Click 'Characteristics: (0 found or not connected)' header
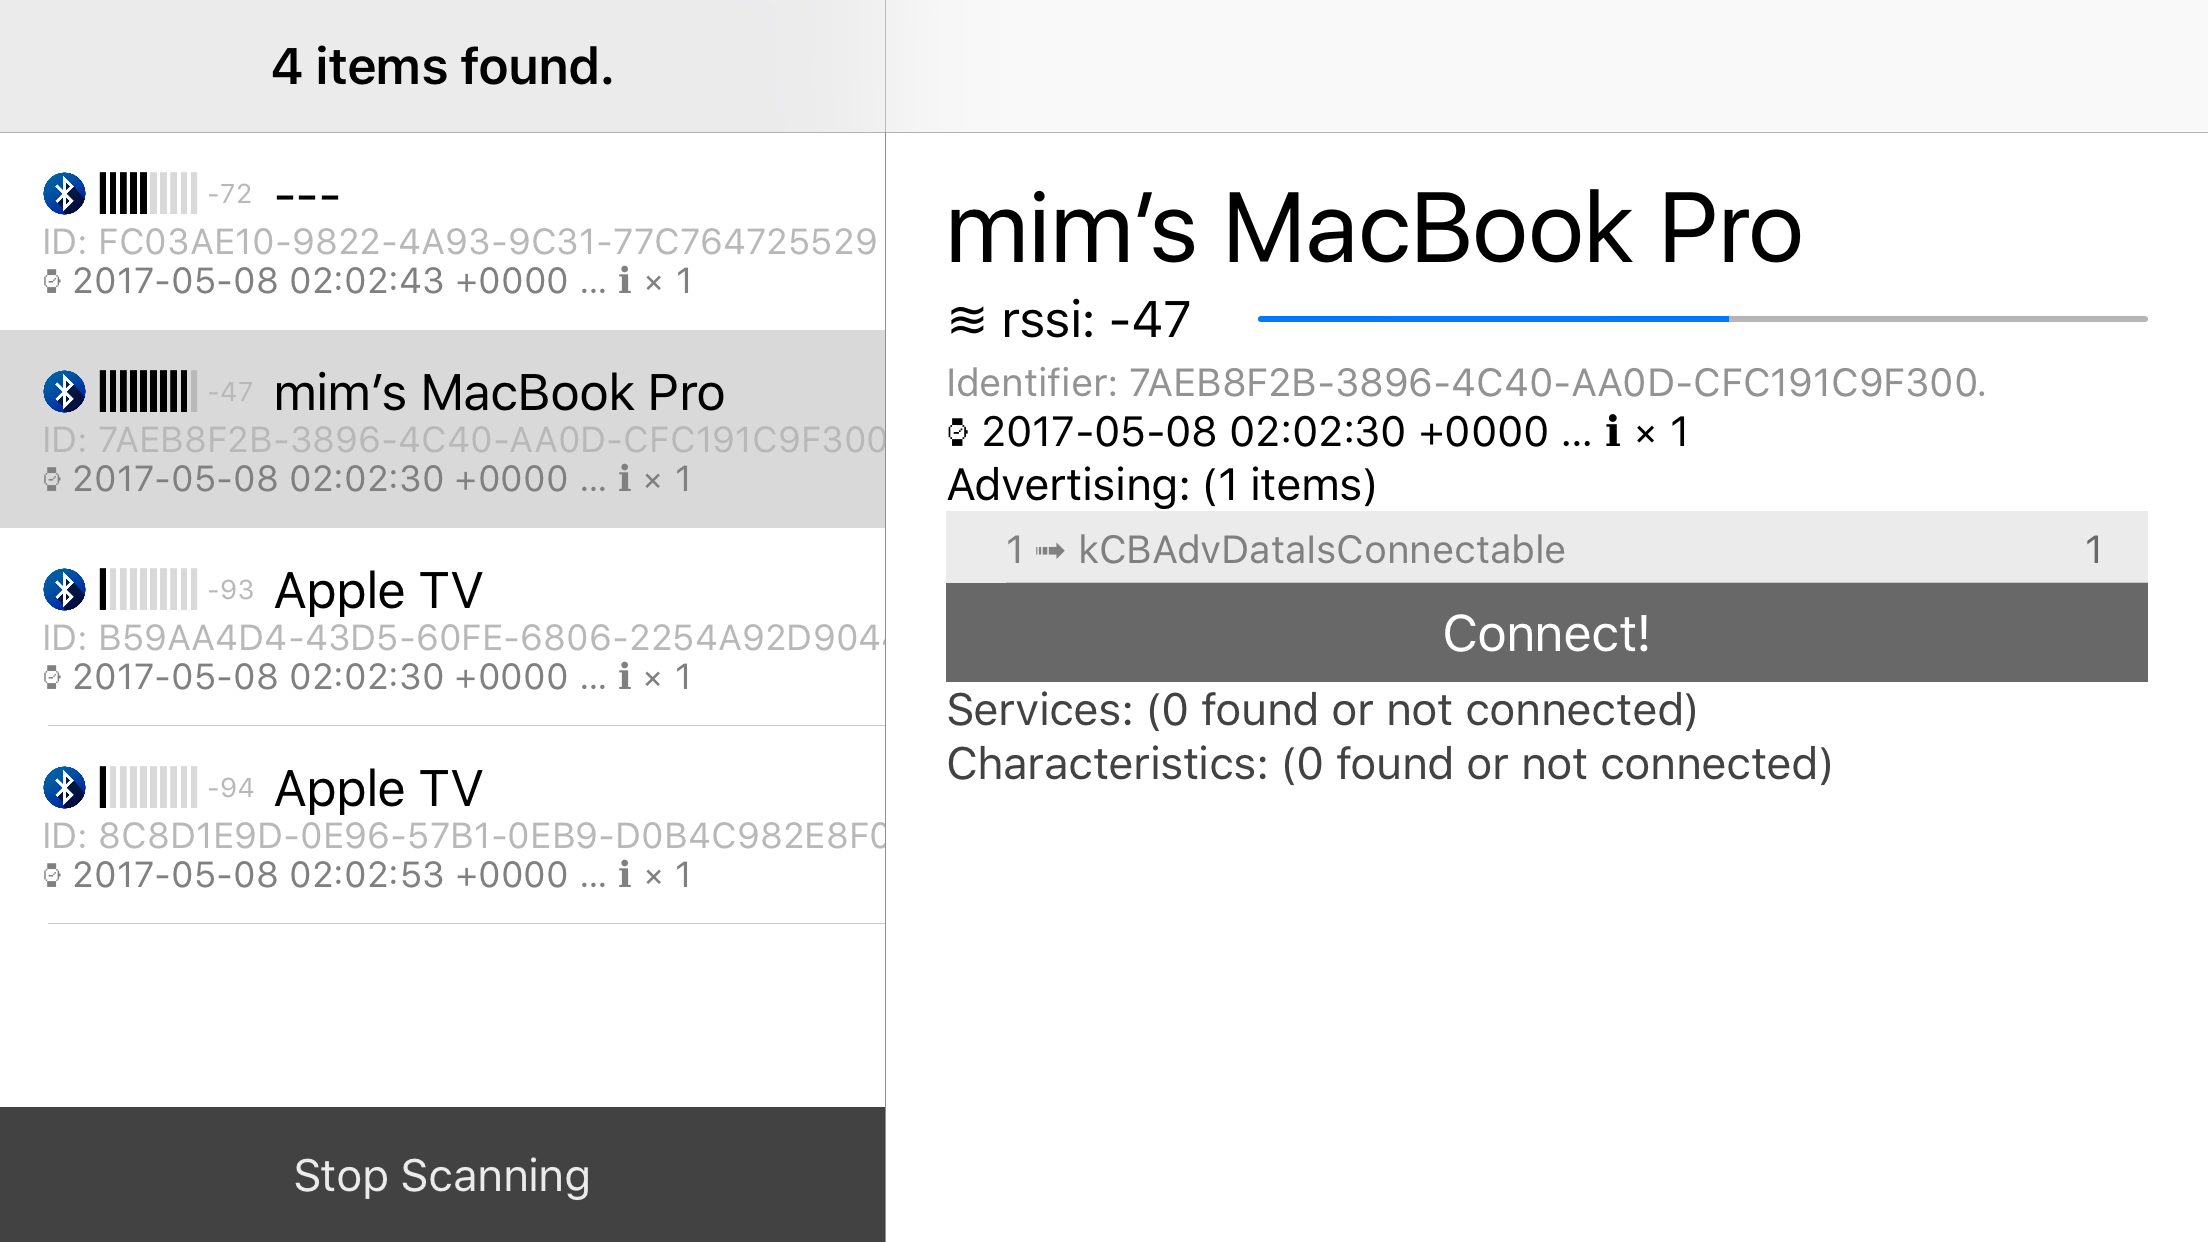2208x1242 pixels. pyautogui.click(x=1389, y=764)
